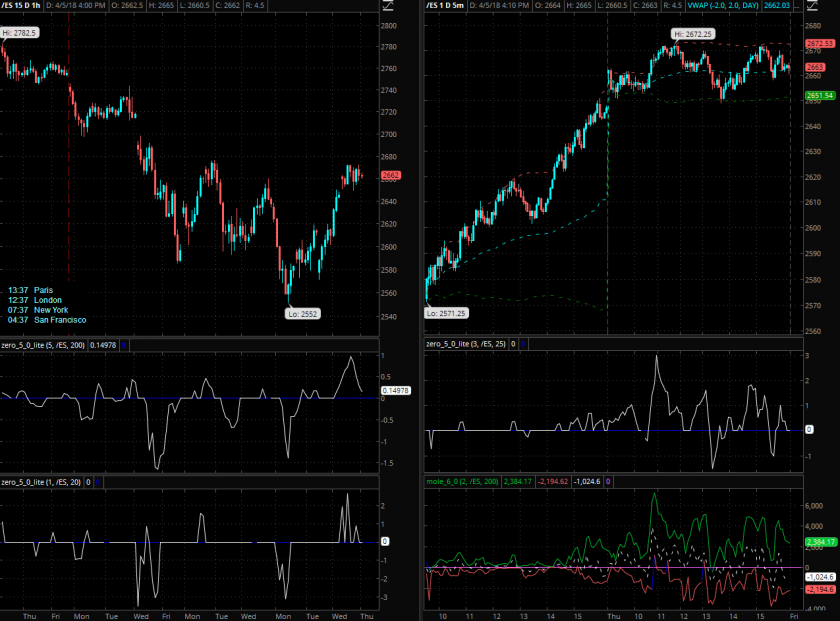
Task: Click the left chart's price-axis settings icon
Action: click(388, 6)
